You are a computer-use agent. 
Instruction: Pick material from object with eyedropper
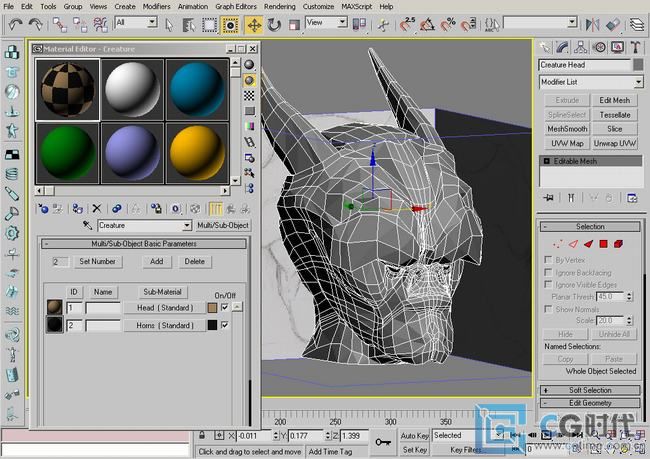coord(87,225)
